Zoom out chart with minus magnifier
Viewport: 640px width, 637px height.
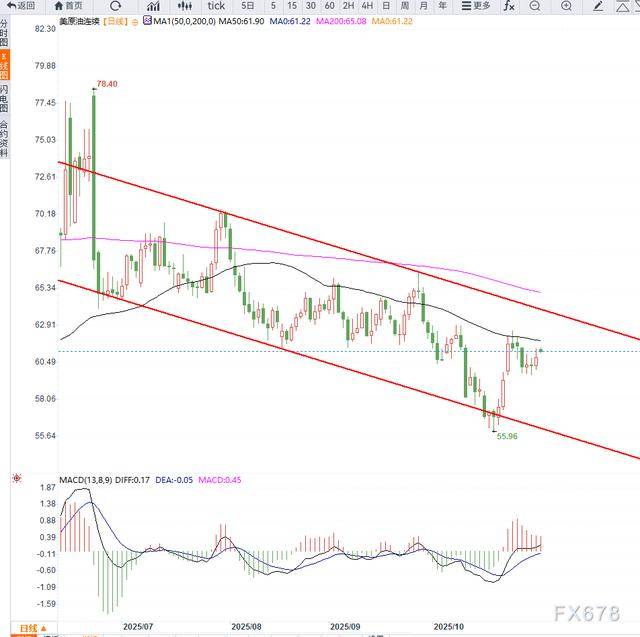(537, 6)
